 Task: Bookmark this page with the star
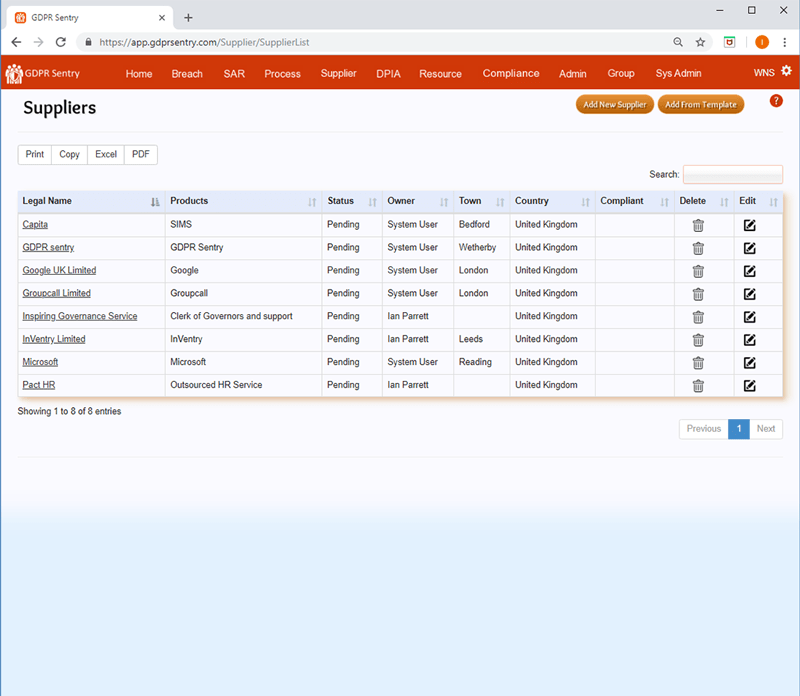click(x=701, y=42)
